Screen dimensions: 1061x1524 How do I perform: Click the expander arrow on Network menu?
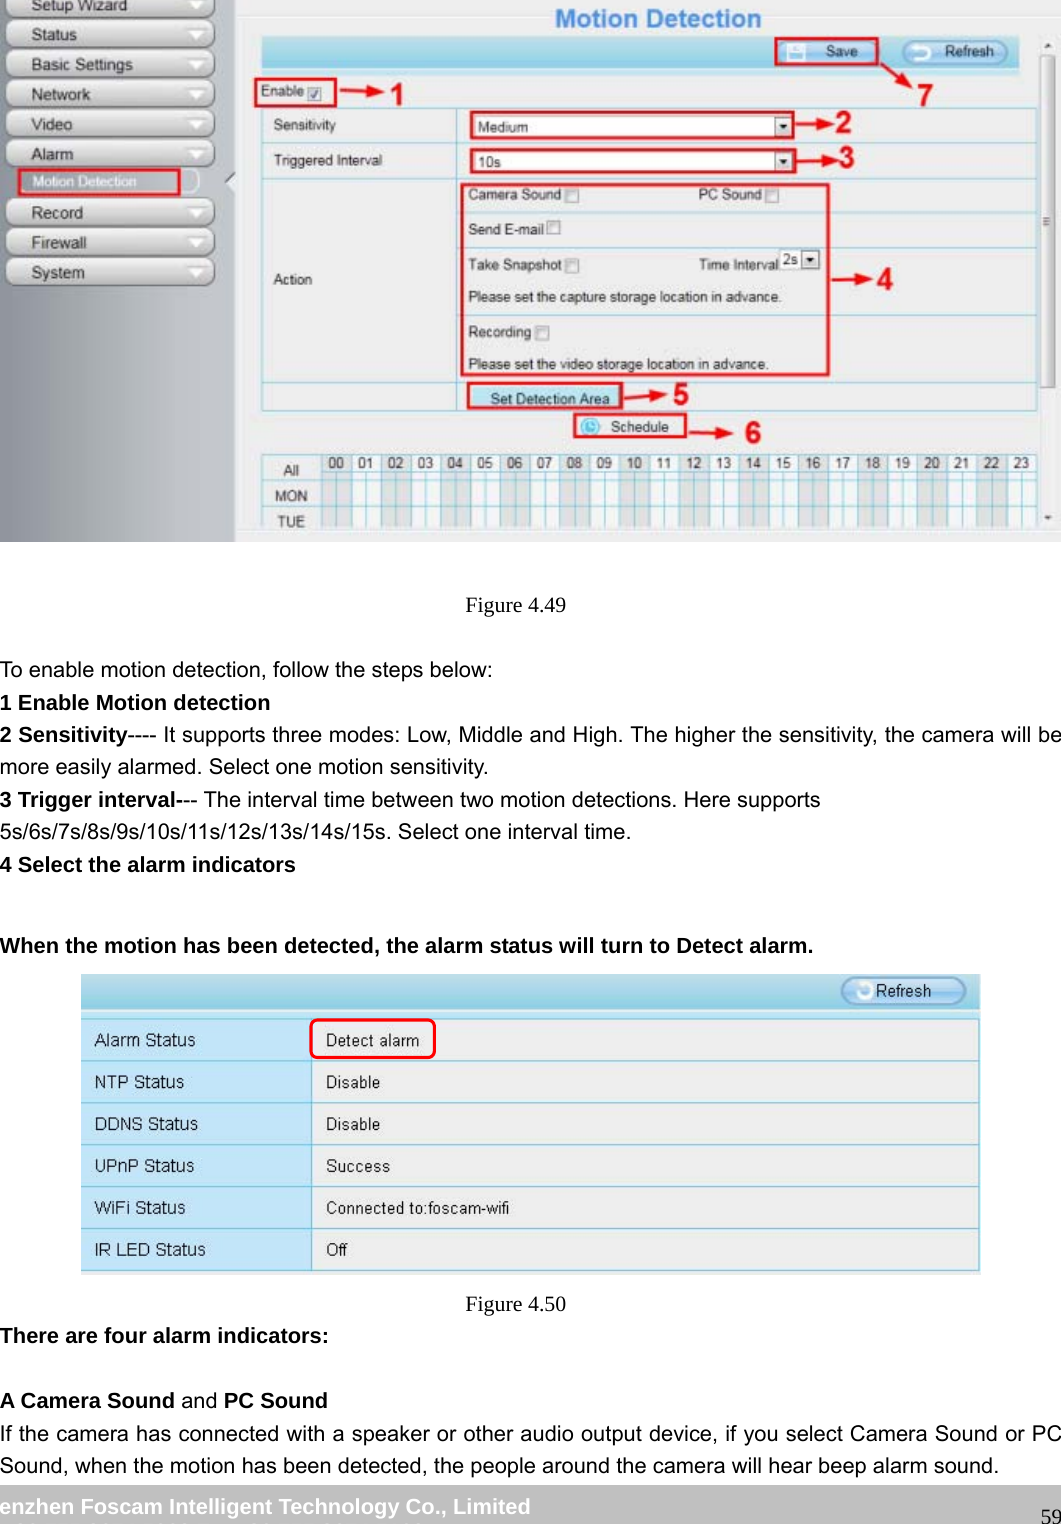click(195, 95)
